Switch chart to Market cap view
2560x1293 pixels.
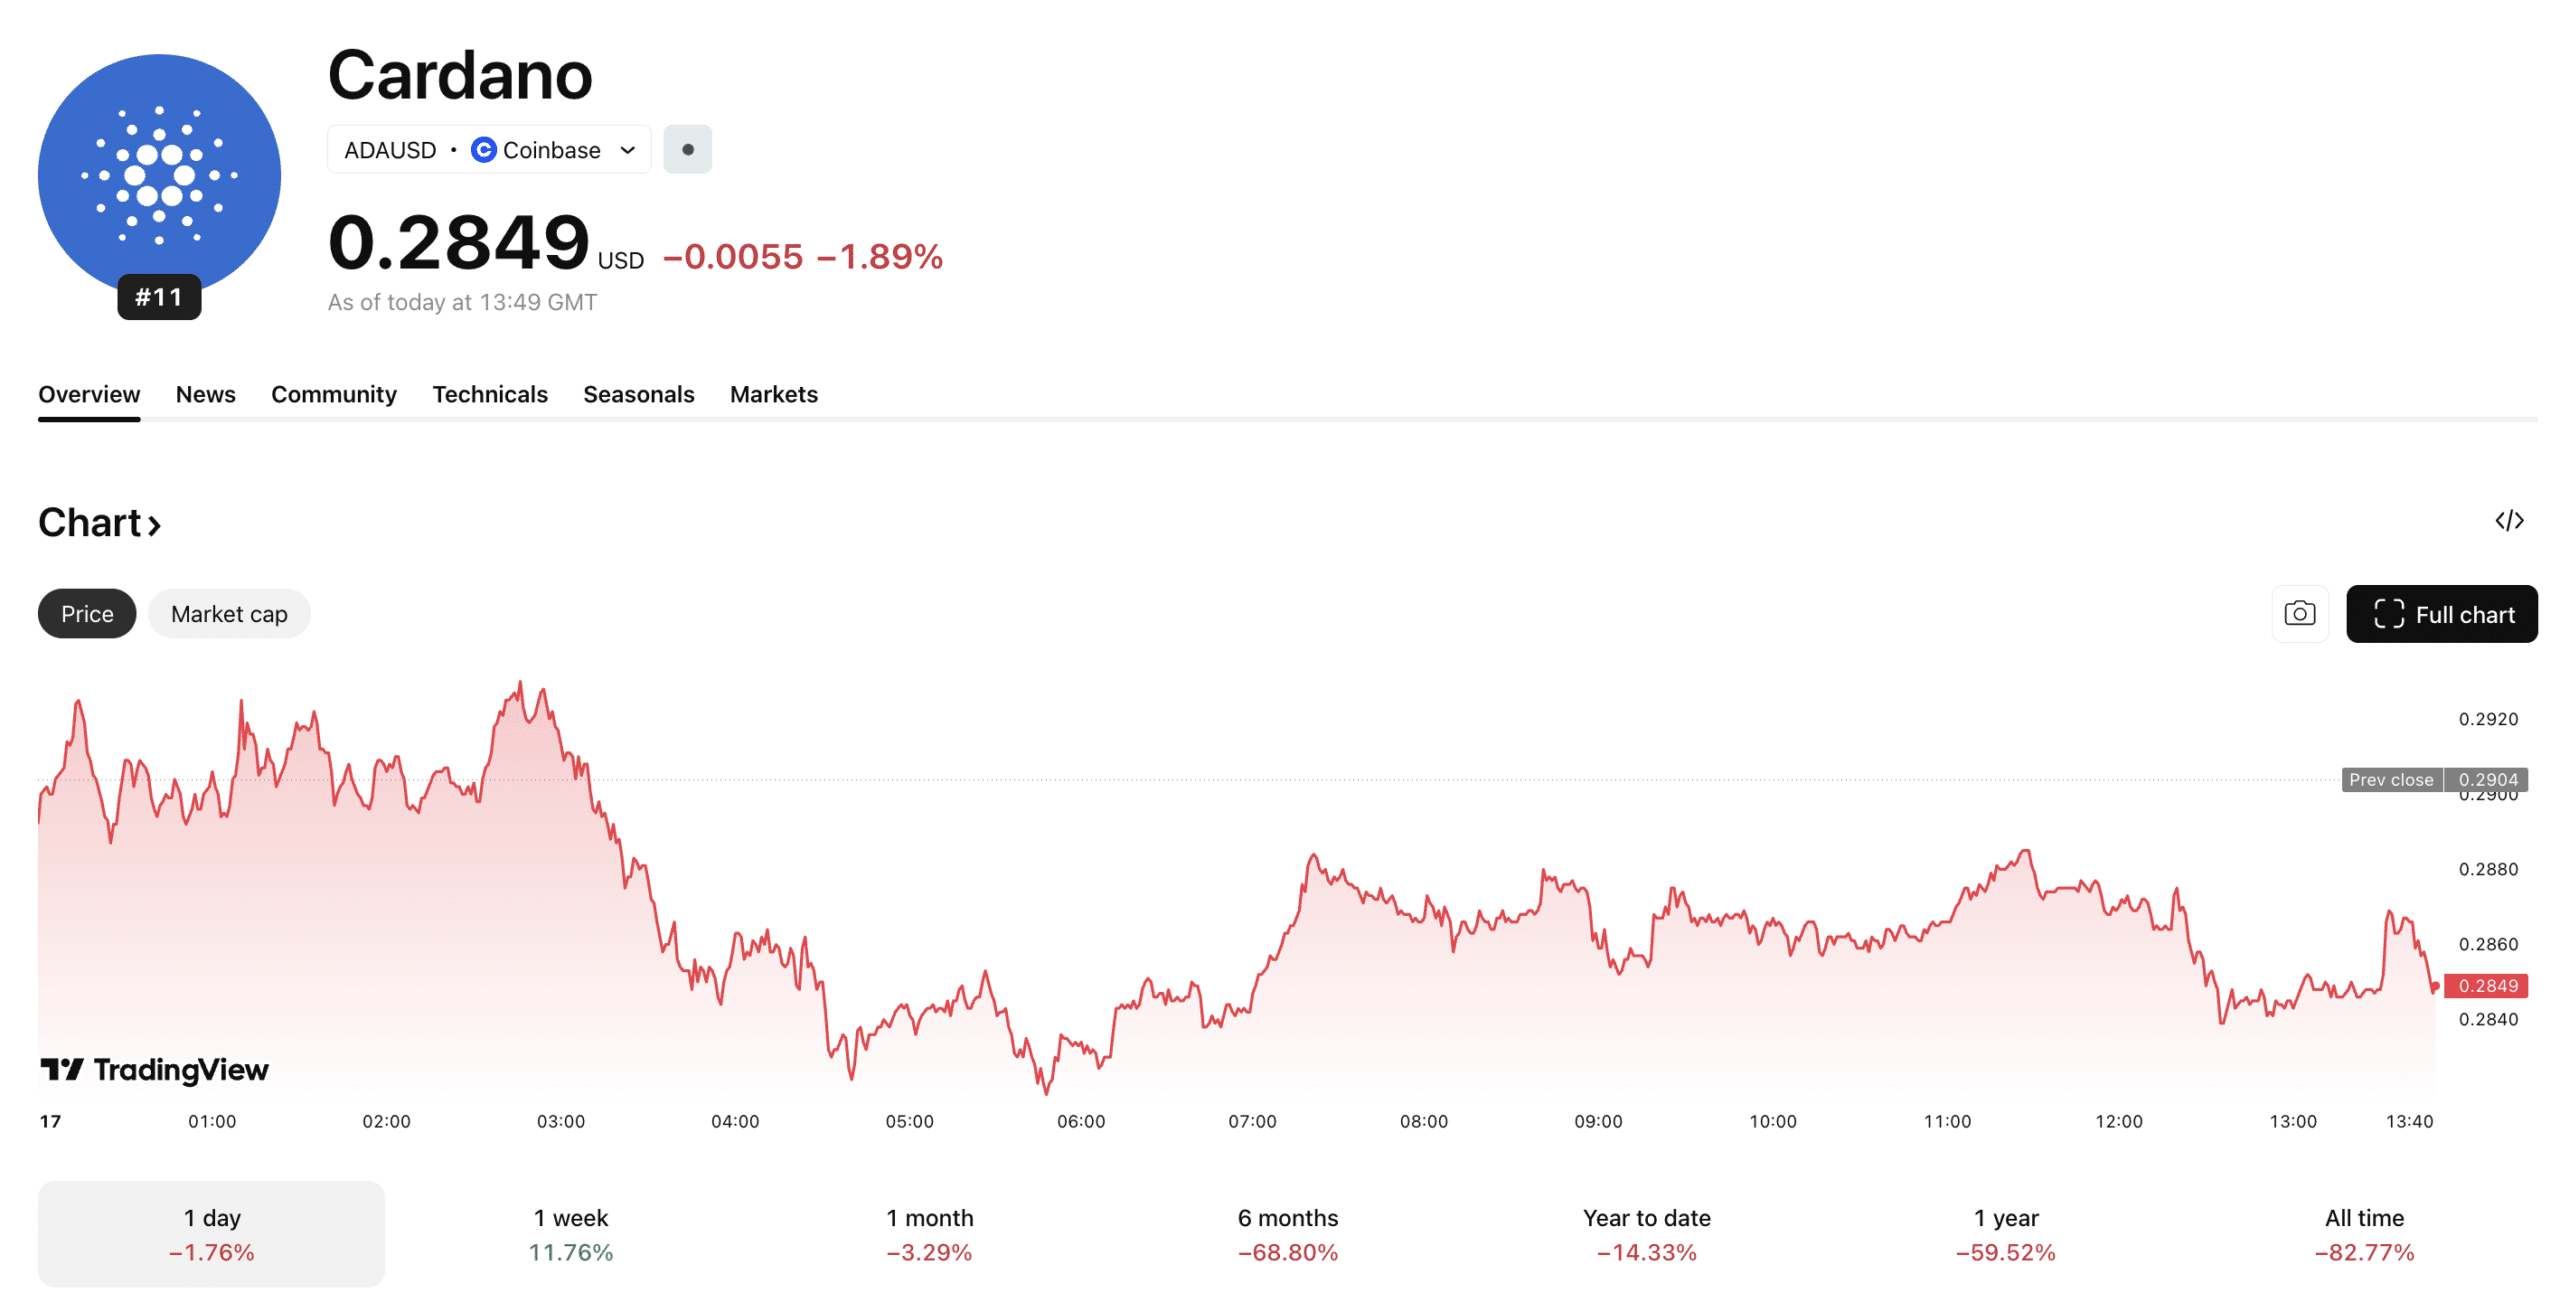pos(229,613)
